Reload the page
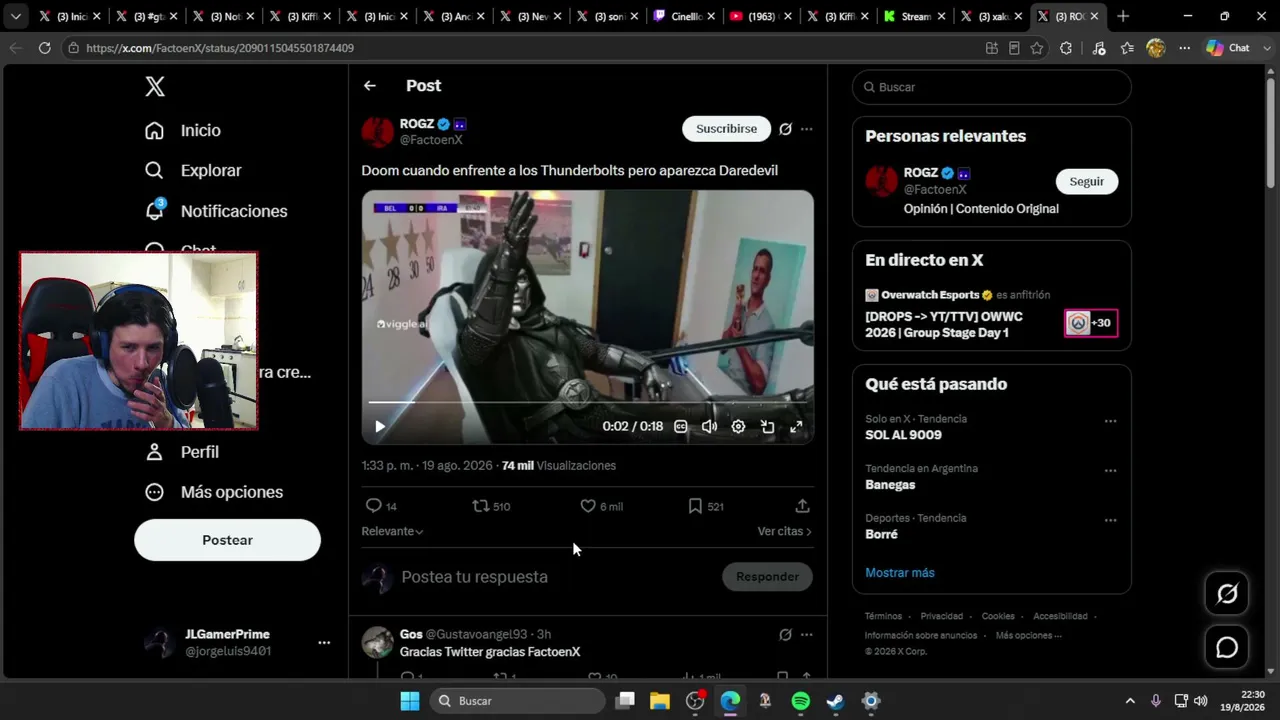The width and height of the screenshot is (1280, 720). coord(44,48)
